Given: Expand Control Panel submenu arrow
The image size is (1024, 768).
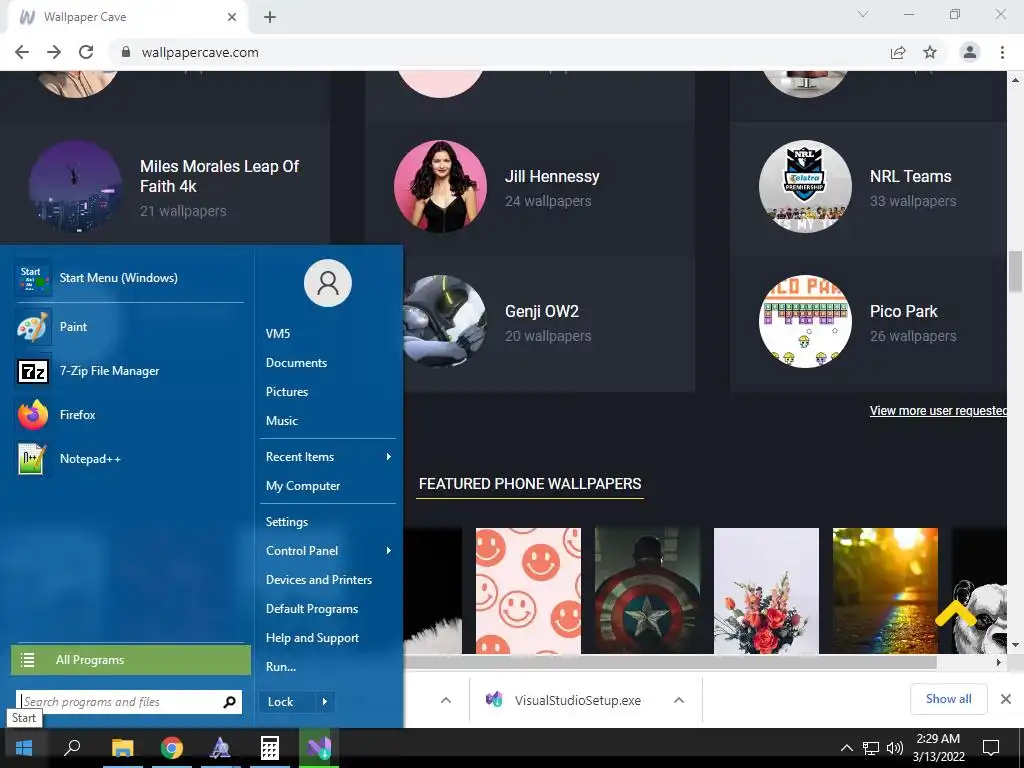Looking at the screenshot, I should pos(389,551).
